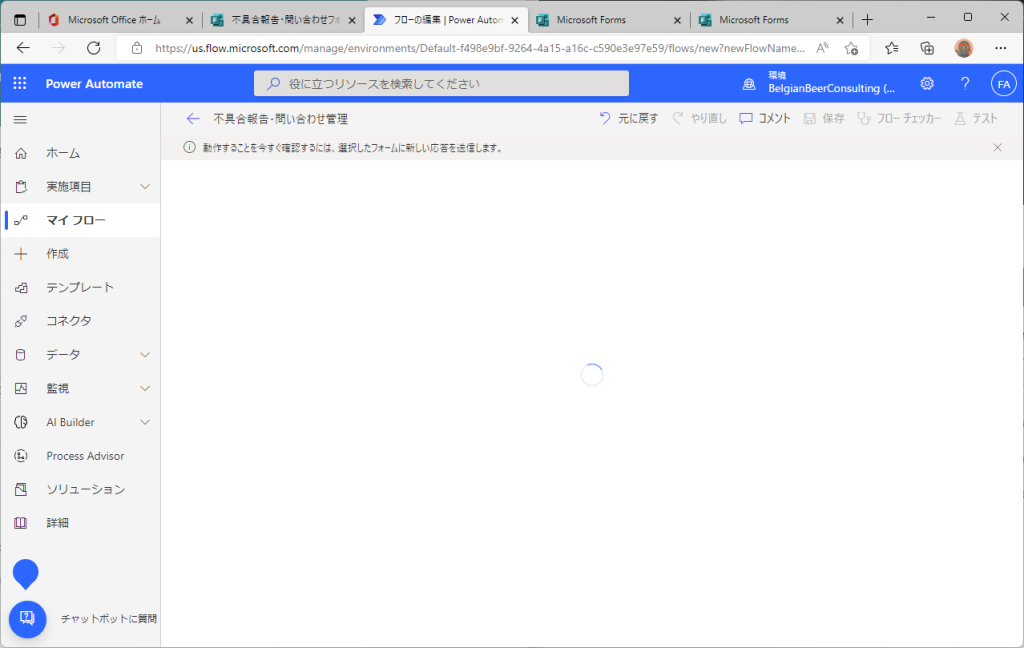Open 詳細 in the sidebar
Image resolution: width=1024 pixels, height=648 pixels.
click(80, 523)
